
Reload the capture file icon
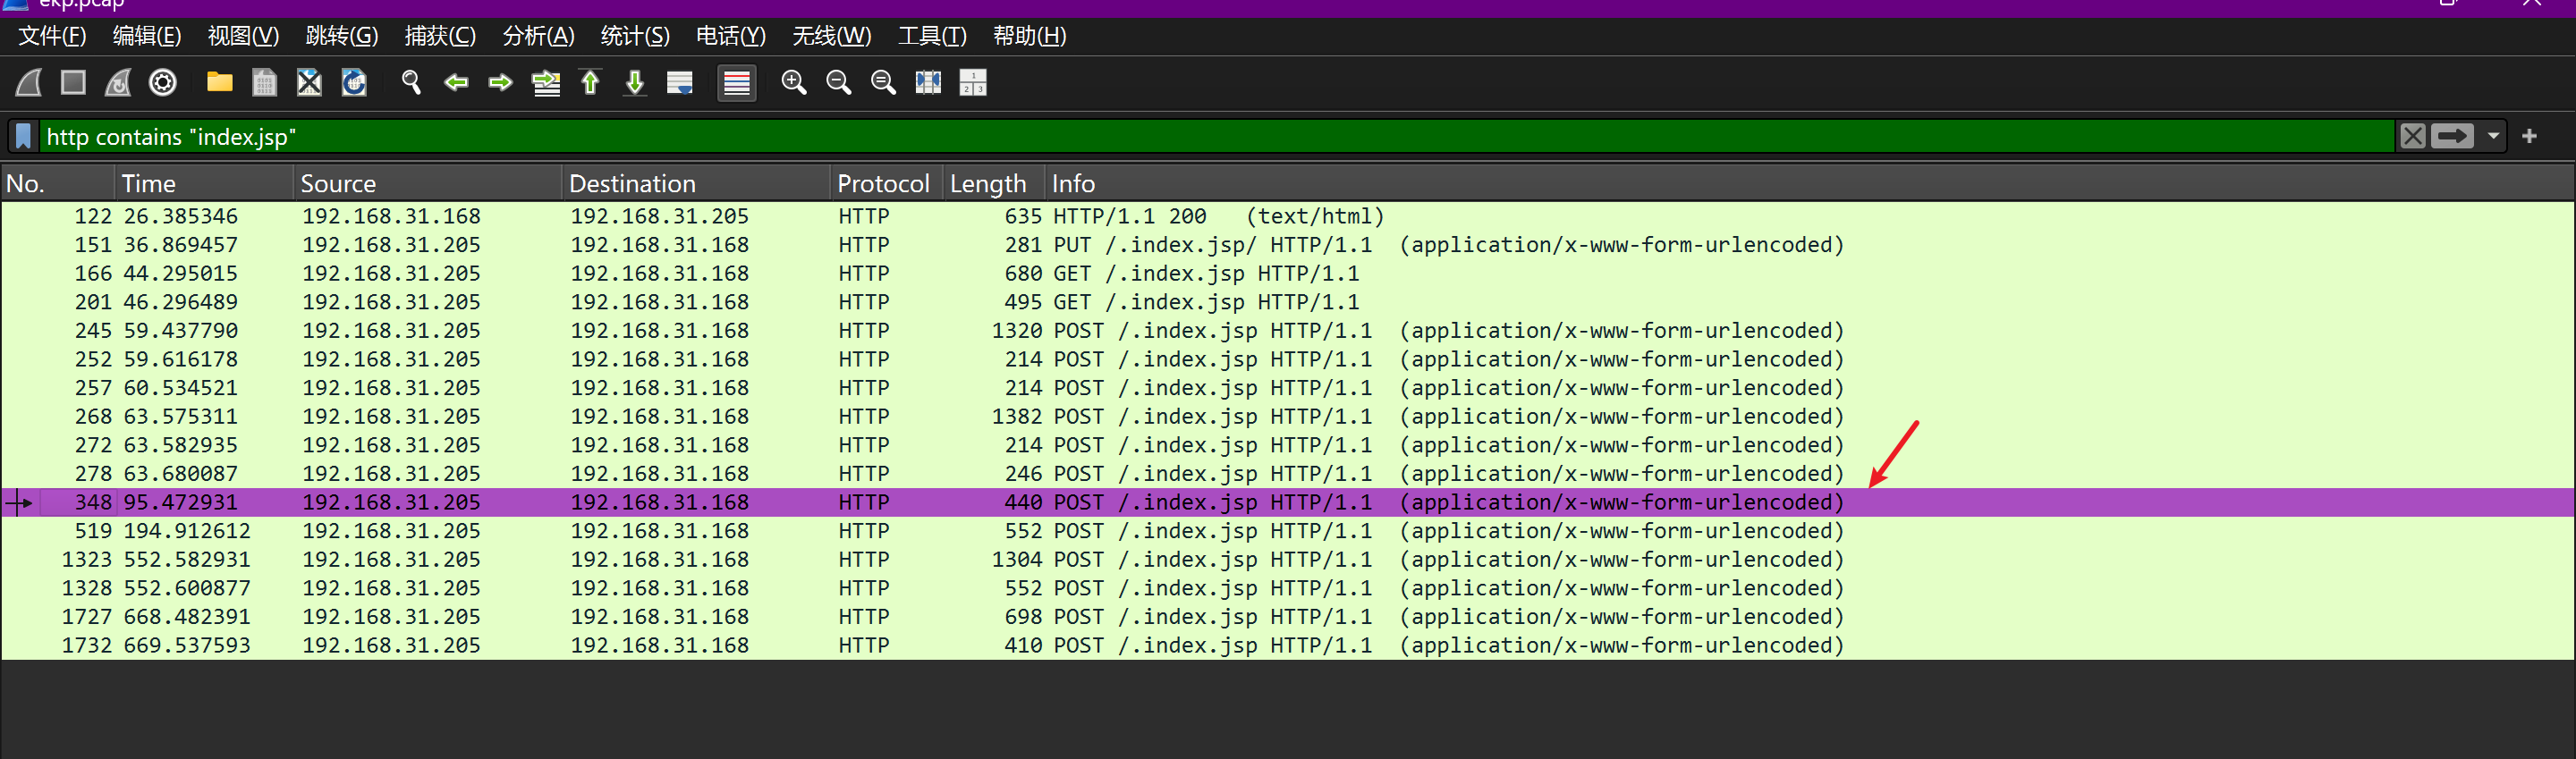click(x=354, y=83)
